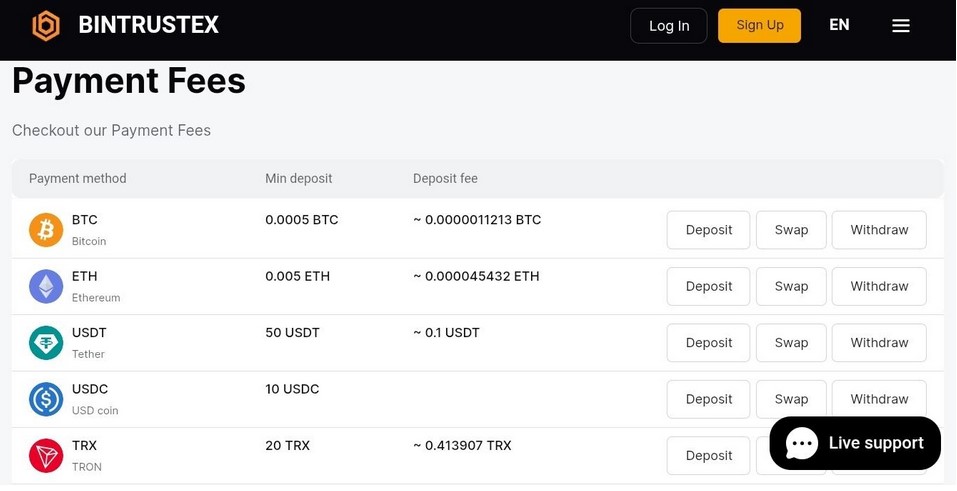Click the 50 USDT min deposit value
The width and height of the screenshot is (957, 491).
click(x=292, y=333)
